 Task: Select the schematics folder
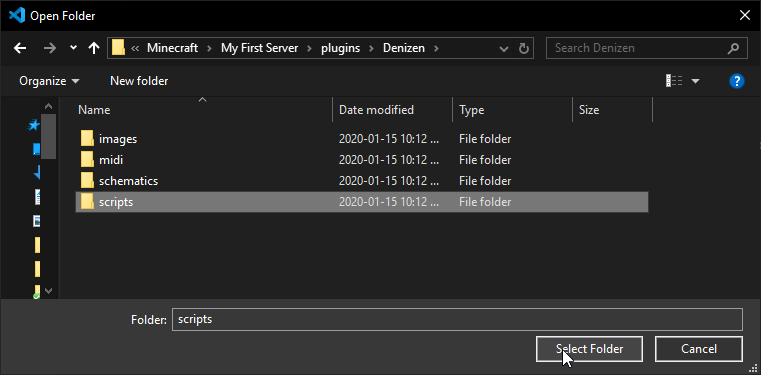point(362,181)
